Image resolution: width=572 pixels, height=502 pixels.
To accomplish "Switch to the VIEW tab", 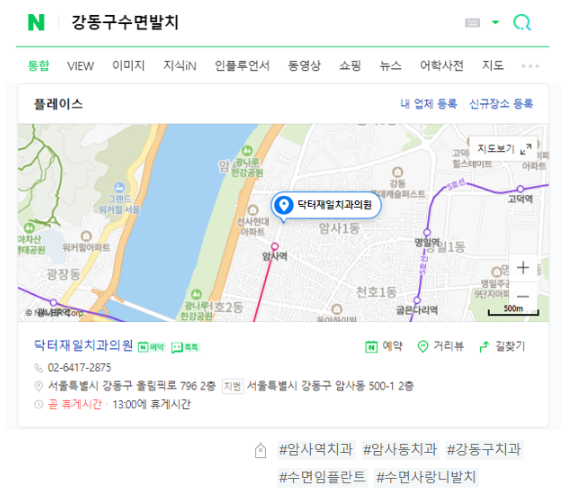I will [80, 66].
